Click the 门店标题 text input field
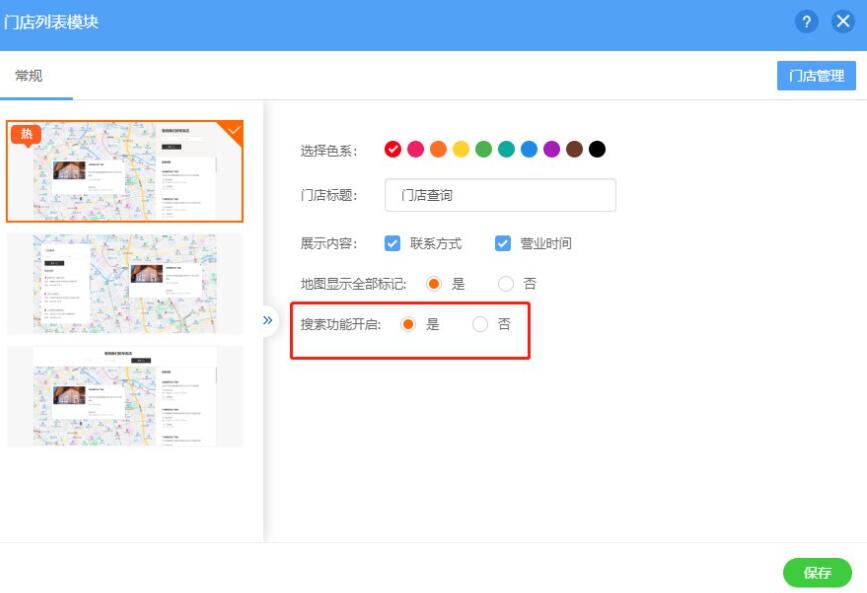Viewport: 867px width, 593px height. 500,196
